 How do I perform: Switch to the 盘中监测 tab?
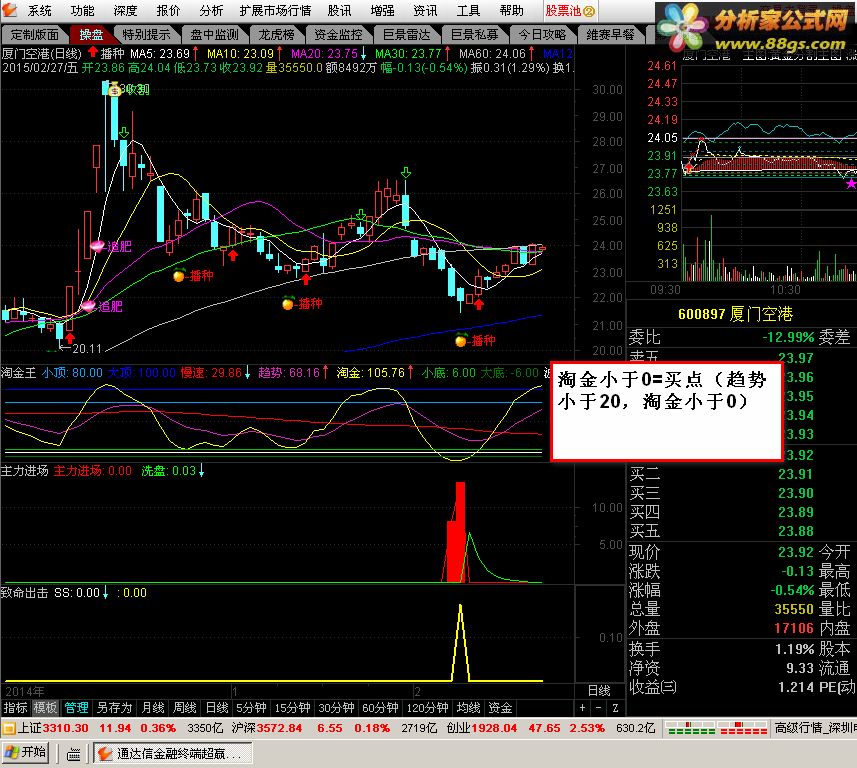coord(214,34)
